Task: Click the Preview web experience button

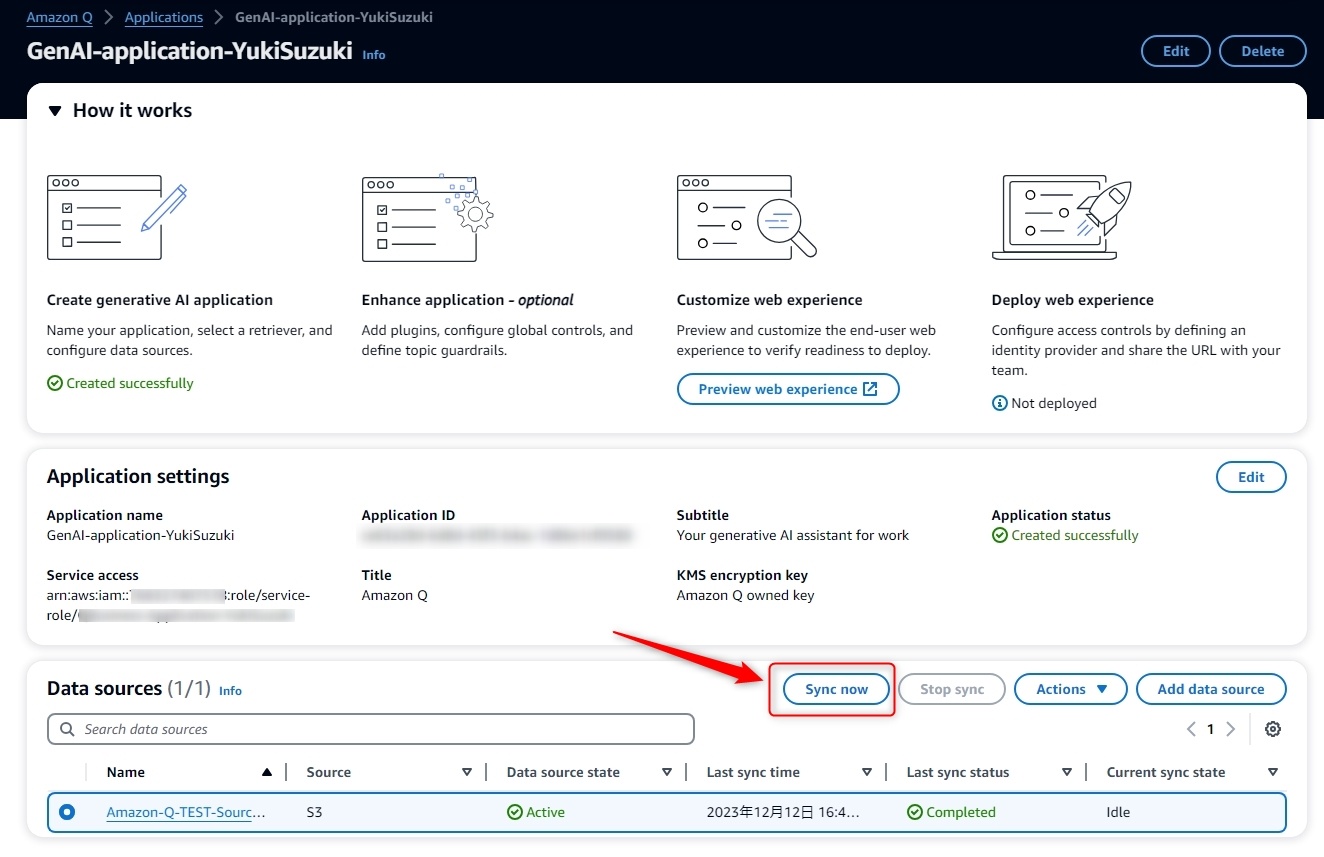Action: 788,389
